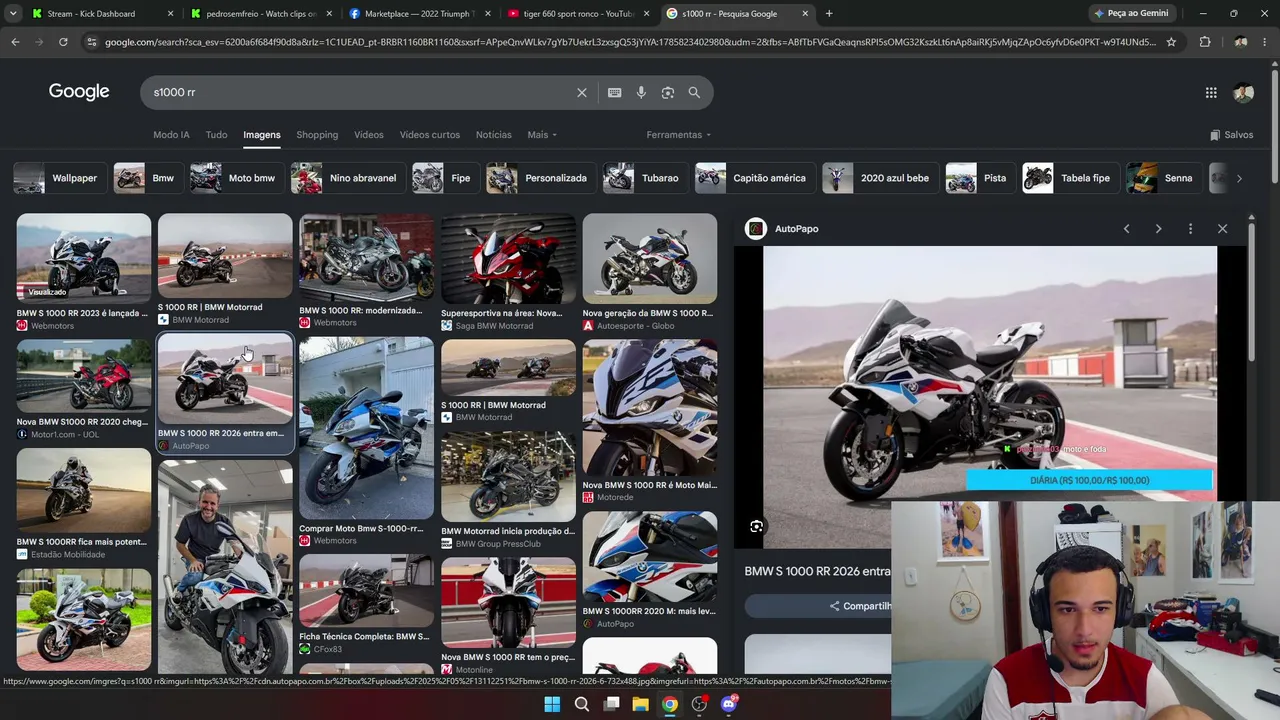Switch to the Vídeos curtos tab
This screenshot has width=1280, height=720.
click(430, 135)
